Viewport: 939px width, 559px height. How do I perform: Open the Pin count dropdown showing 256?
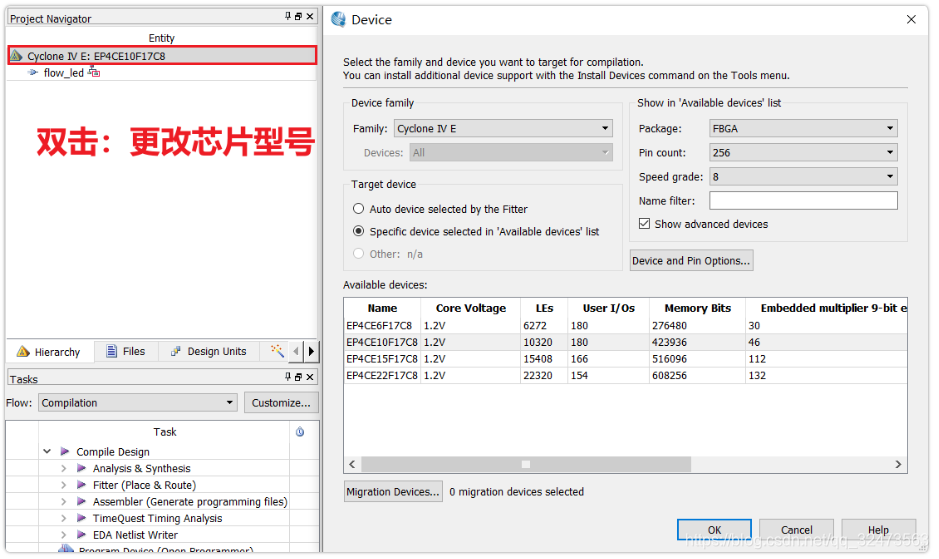tap(803, 153)
